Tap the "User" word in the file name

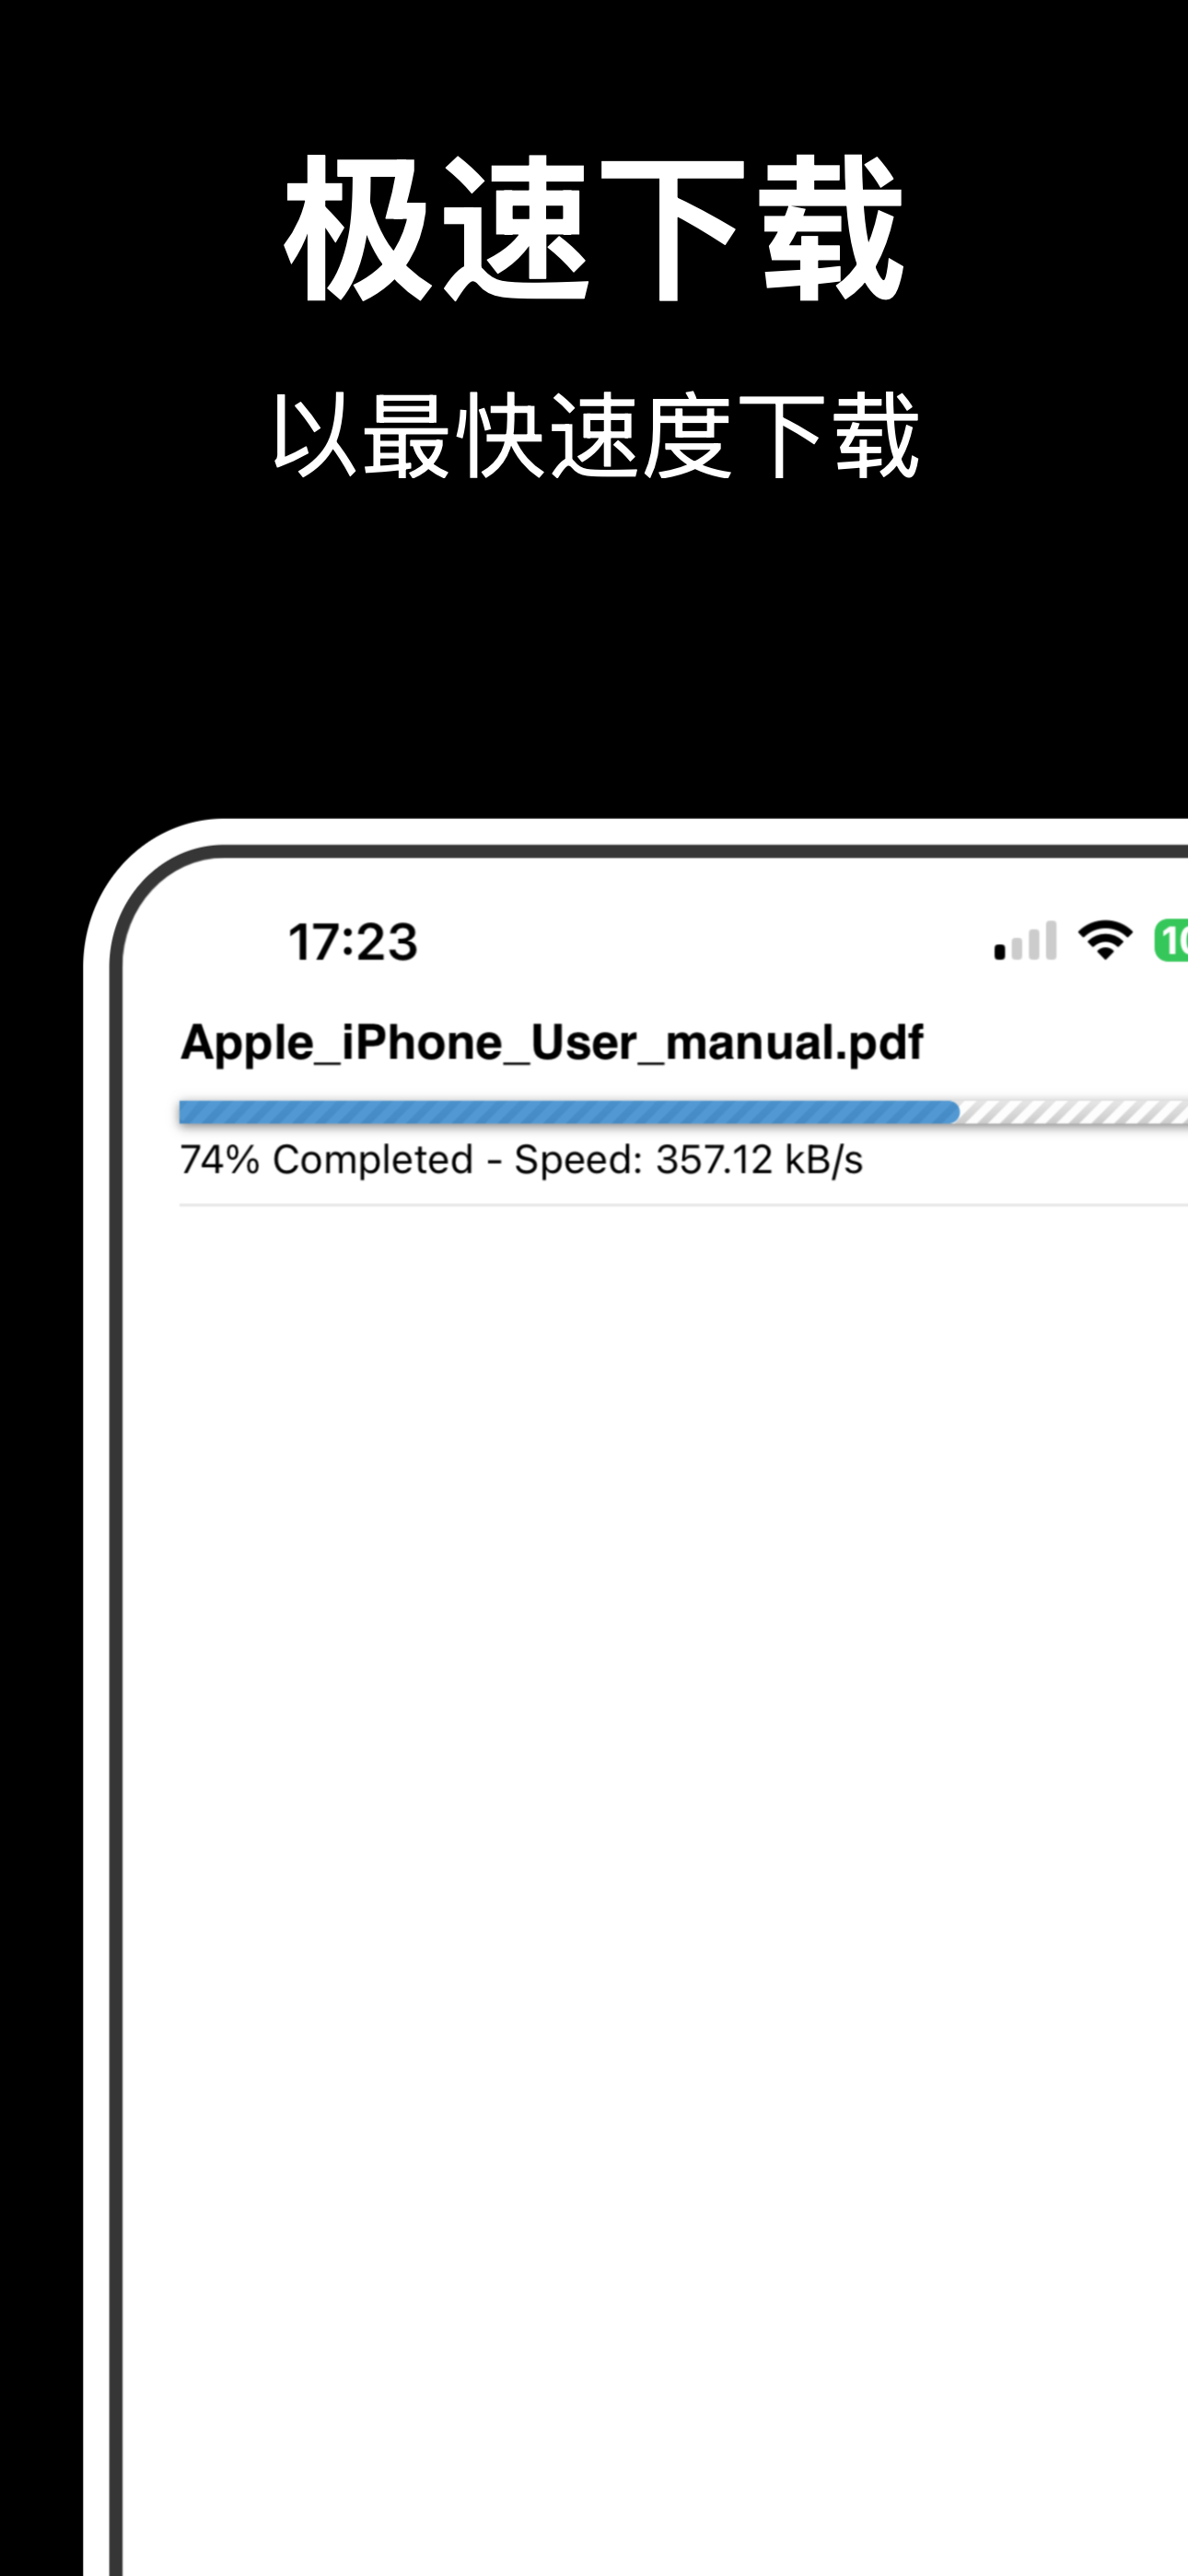584,1043
